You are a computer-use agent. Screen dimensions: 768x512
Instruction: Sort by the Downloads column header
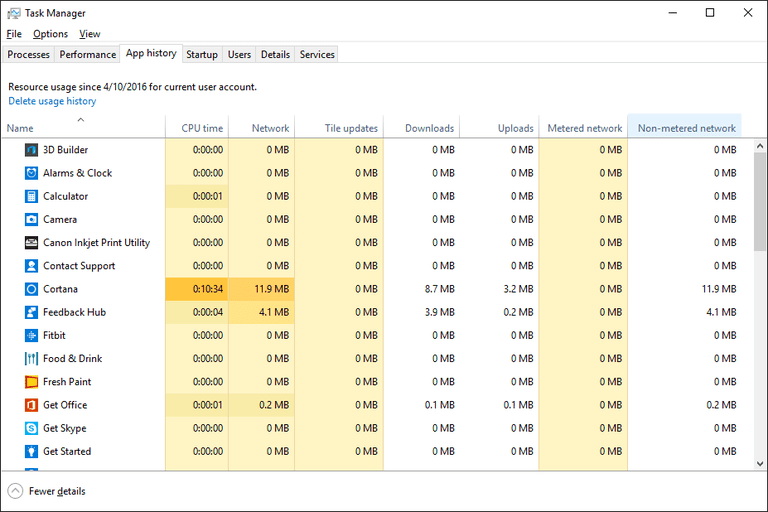(422, 126)
